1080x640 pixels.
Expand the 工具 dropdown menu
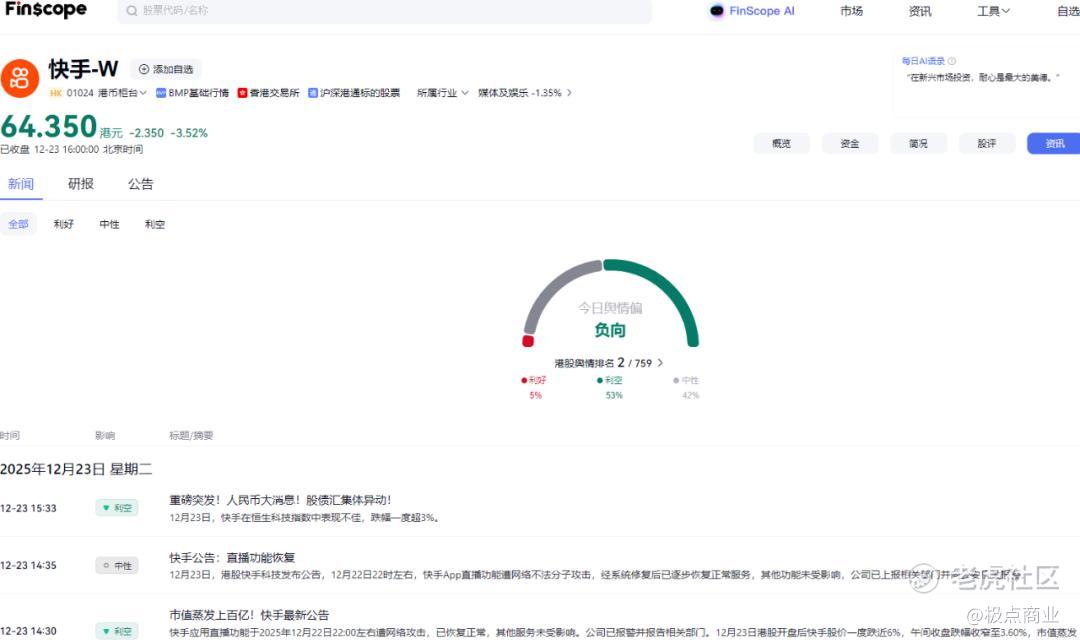pos(993,11)
